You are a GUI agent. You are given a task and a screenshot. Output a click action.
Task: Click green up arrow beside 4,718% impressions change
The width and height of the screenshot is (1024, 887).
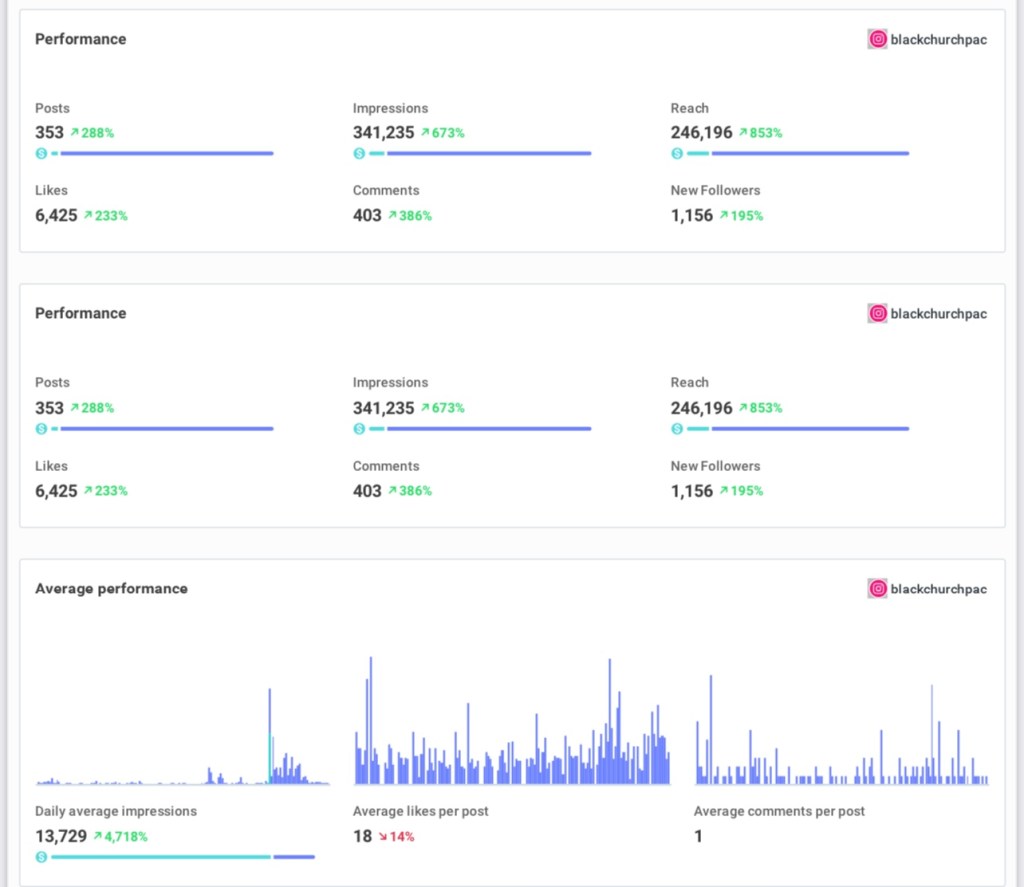tap(97, 836)
